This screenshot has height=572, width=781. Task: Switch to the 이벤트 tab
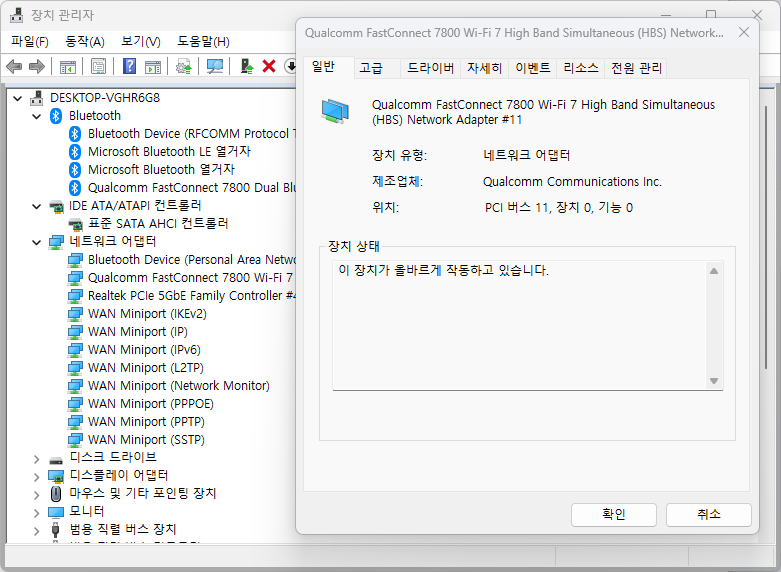[533, 68]
